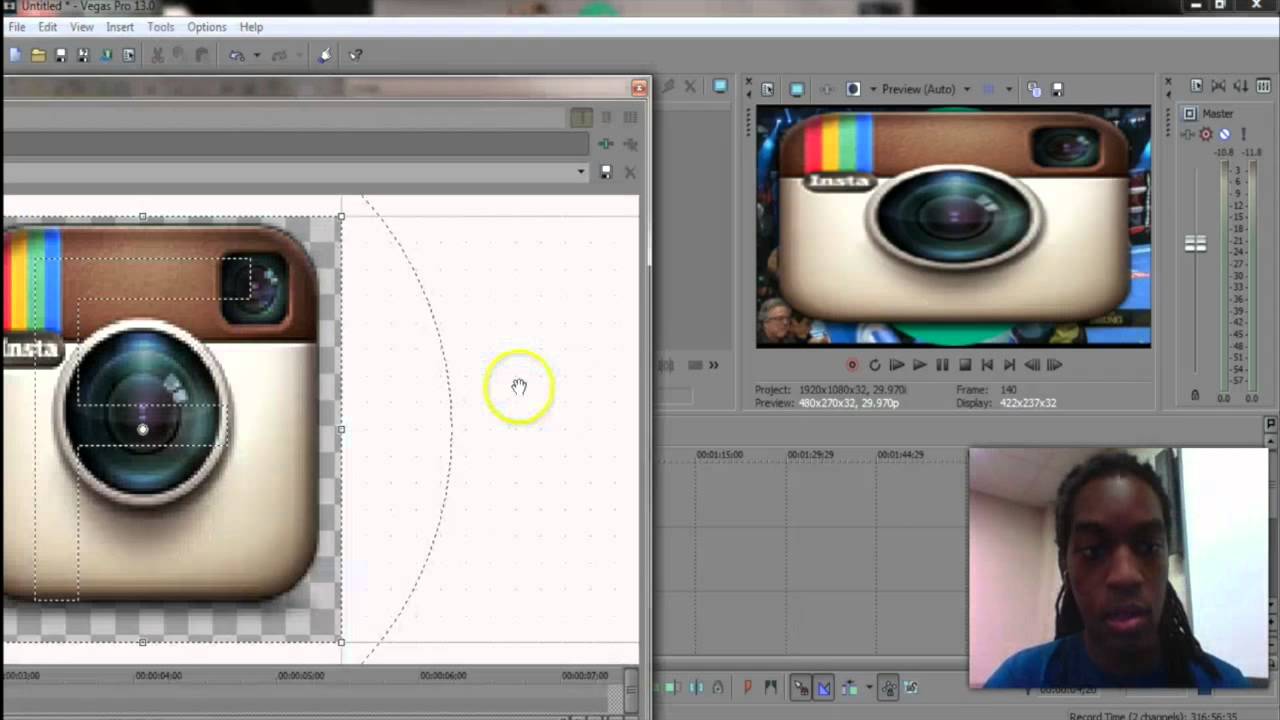The width and height of the screenshot is (1280, 720).
Task: Toggle Enable Snapping on the timeline toolbar
Action: pyautogui.click(x=800, y=688)
